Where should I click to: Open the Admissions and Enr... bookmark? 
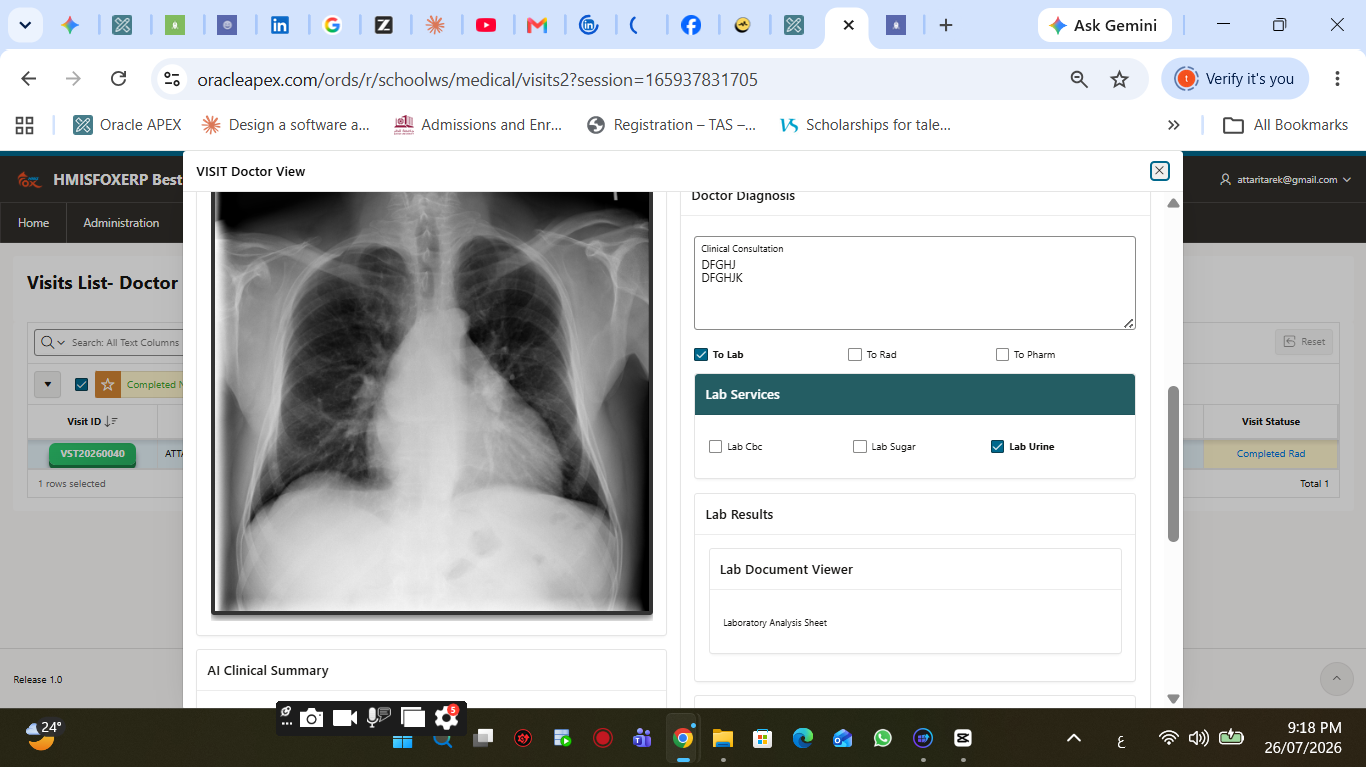478,125
